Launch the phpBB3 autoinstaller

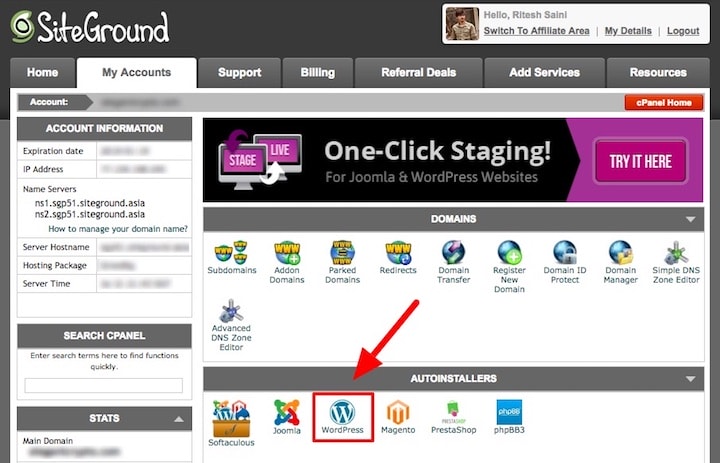pos(509,417)
